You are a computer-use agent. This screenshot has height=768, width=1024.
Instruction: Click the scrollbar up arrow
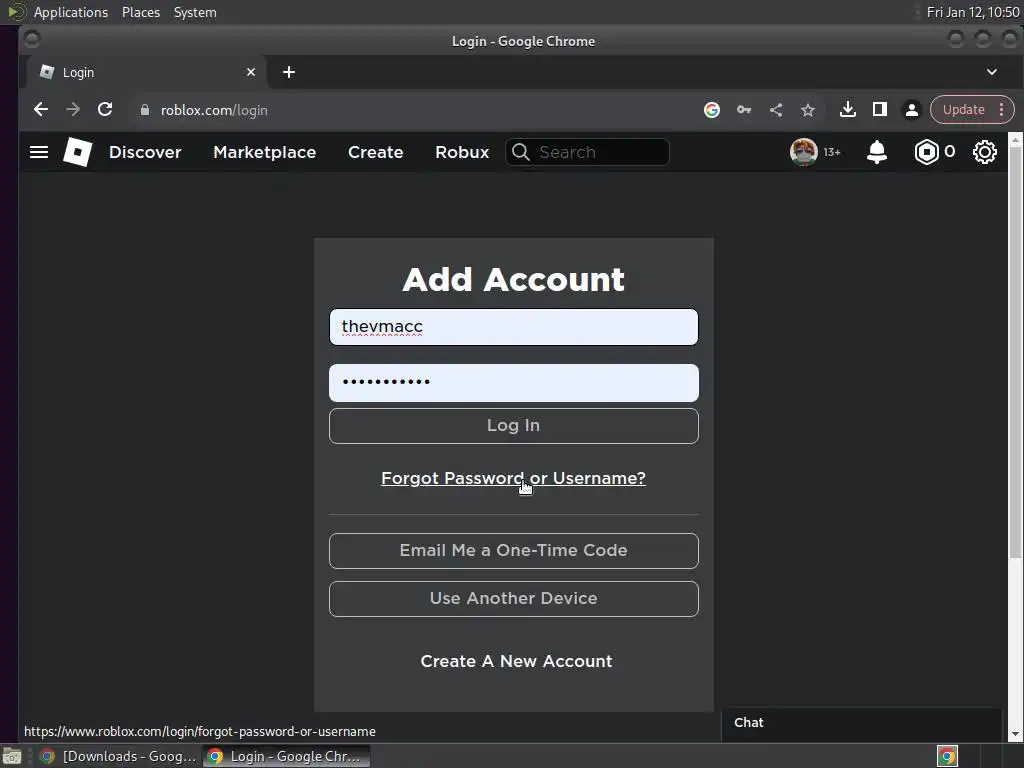click(x=1015, y=139)
